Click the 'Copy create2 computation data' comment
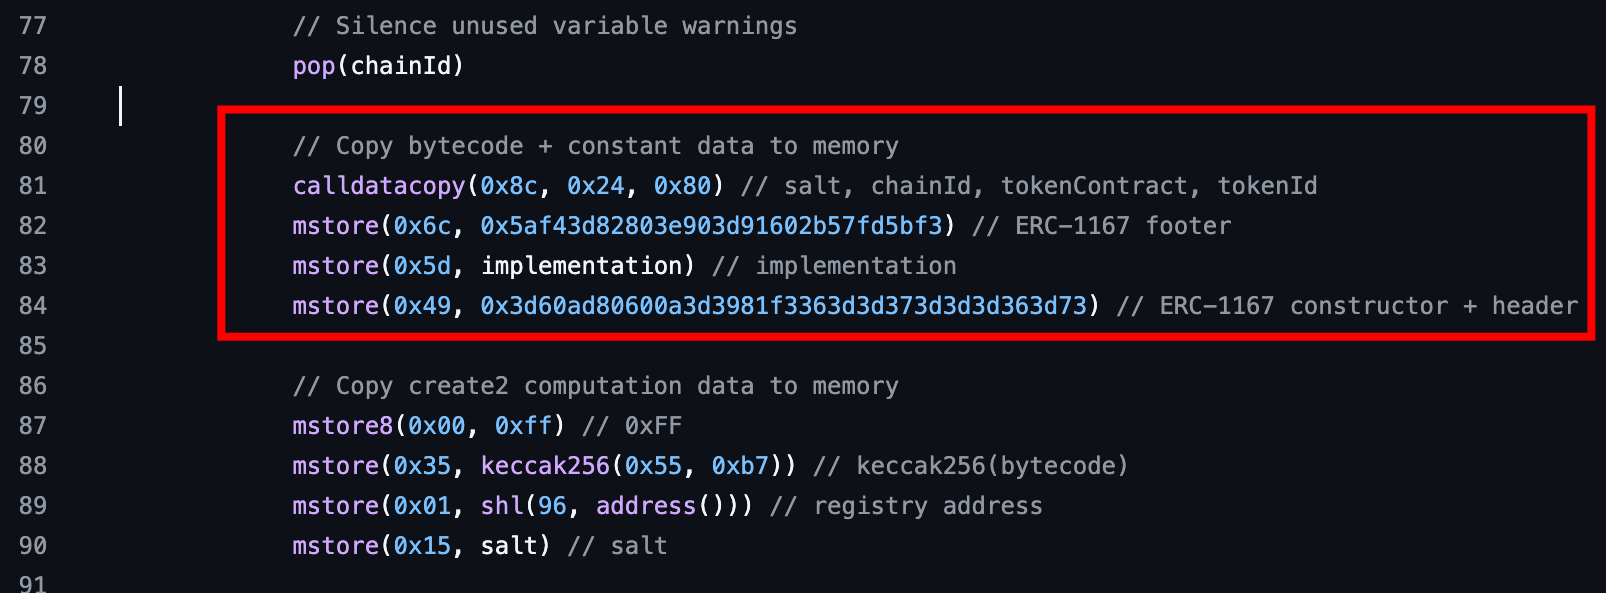1606x593 pixels. (x=596, y=386)
